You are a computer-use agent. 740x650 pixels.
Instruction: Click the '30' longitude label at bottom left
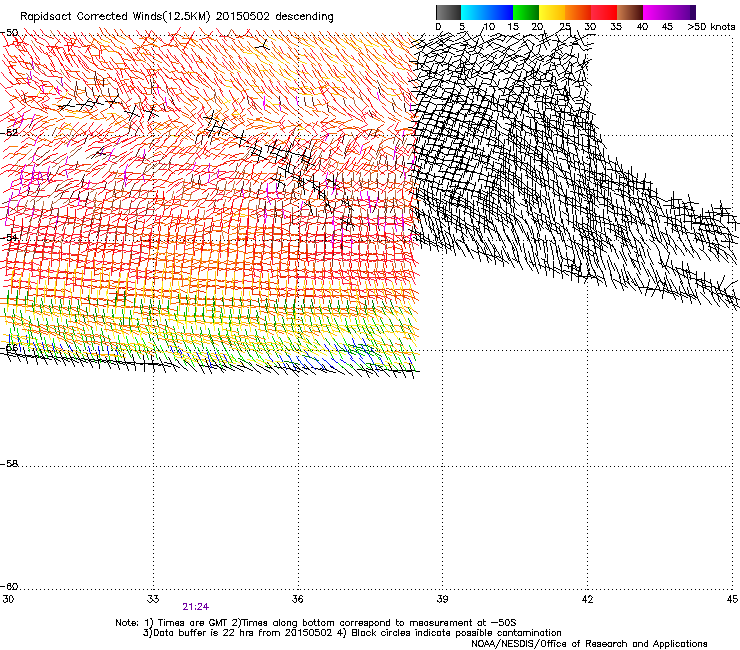click(x=8, y=599)
